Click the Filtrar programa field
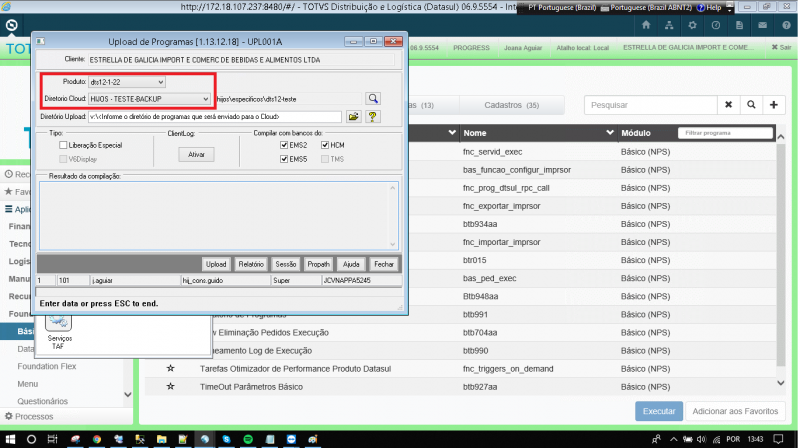Viewport: 800px width, 448px height. click(x=725, y=133)
